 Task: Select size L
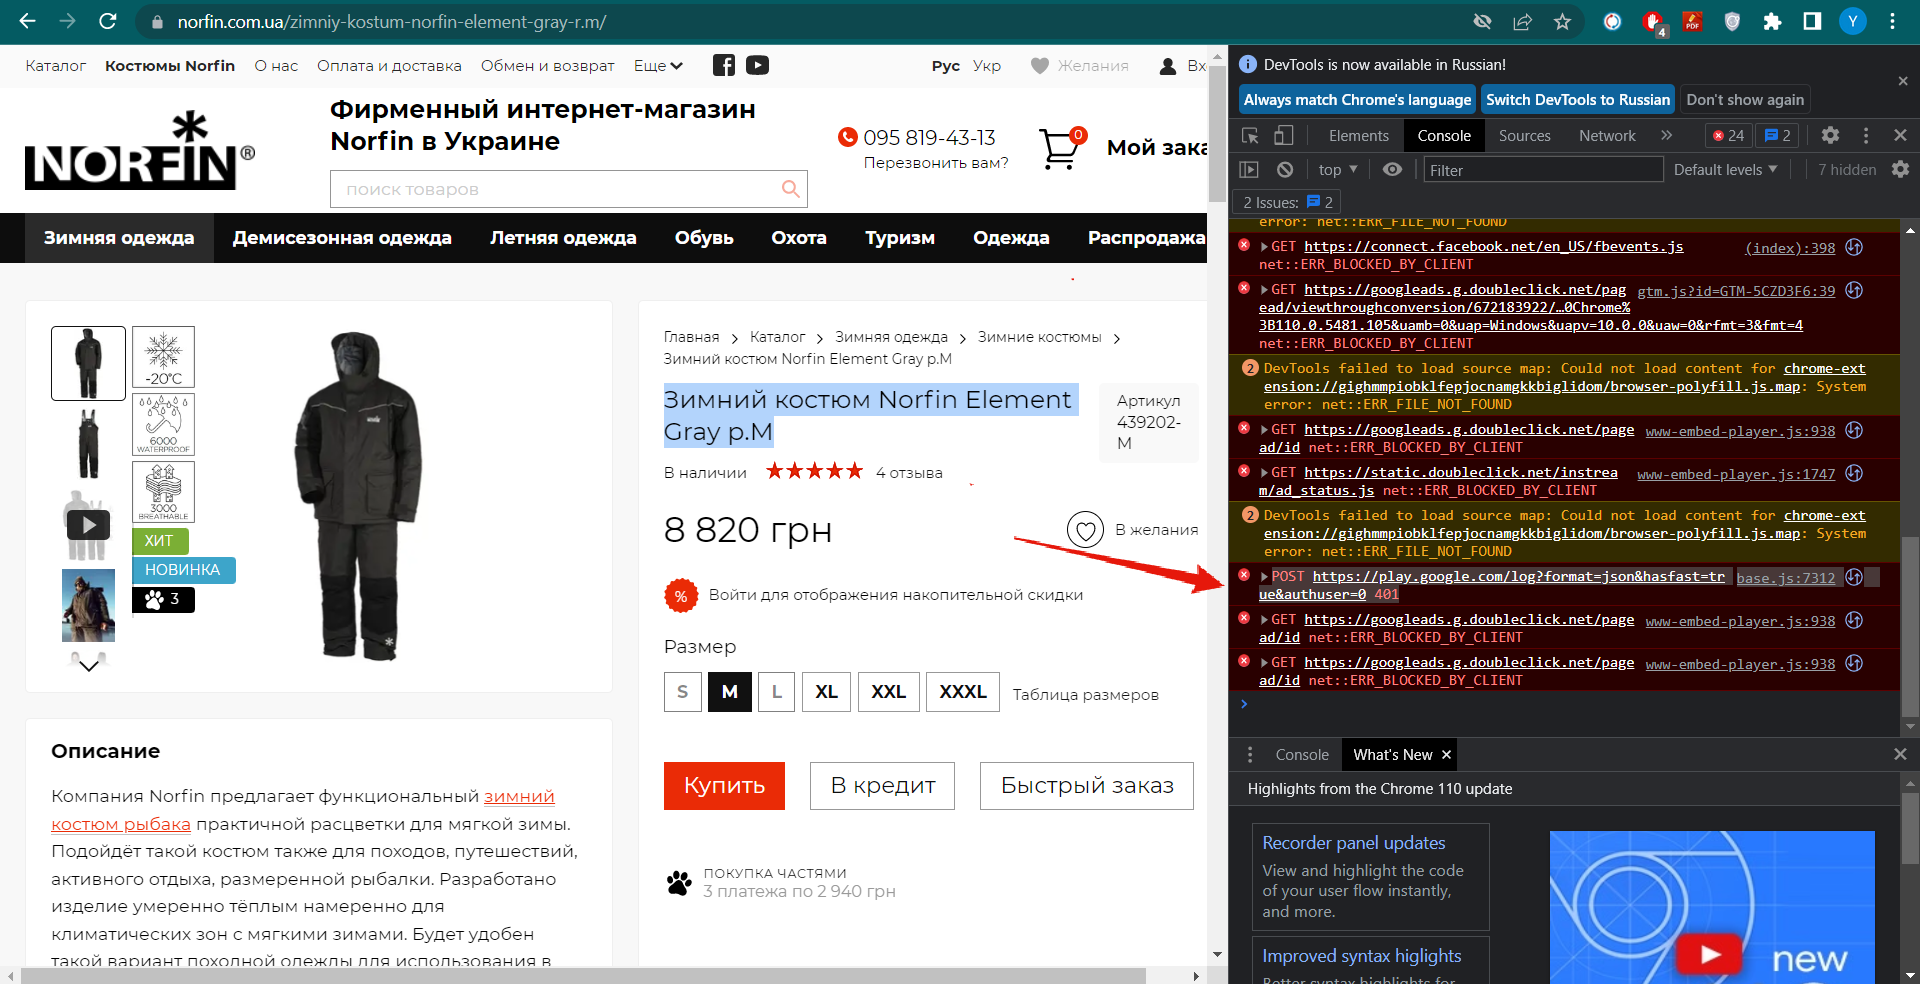point(777,692)
